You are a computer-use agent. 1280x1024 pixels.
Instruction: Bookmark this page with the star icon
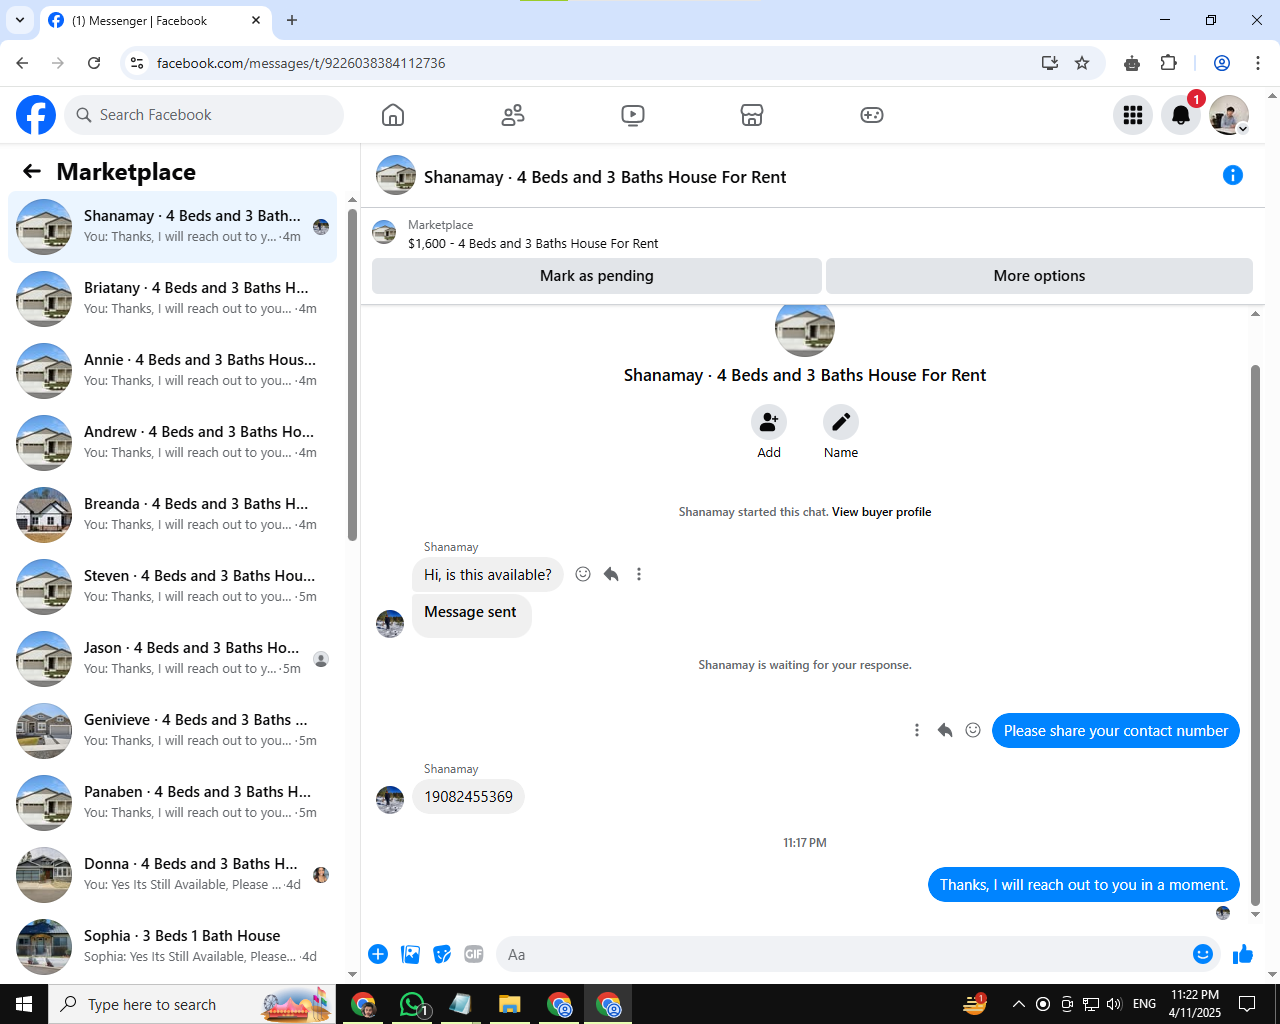click(x=1082, y=63)
